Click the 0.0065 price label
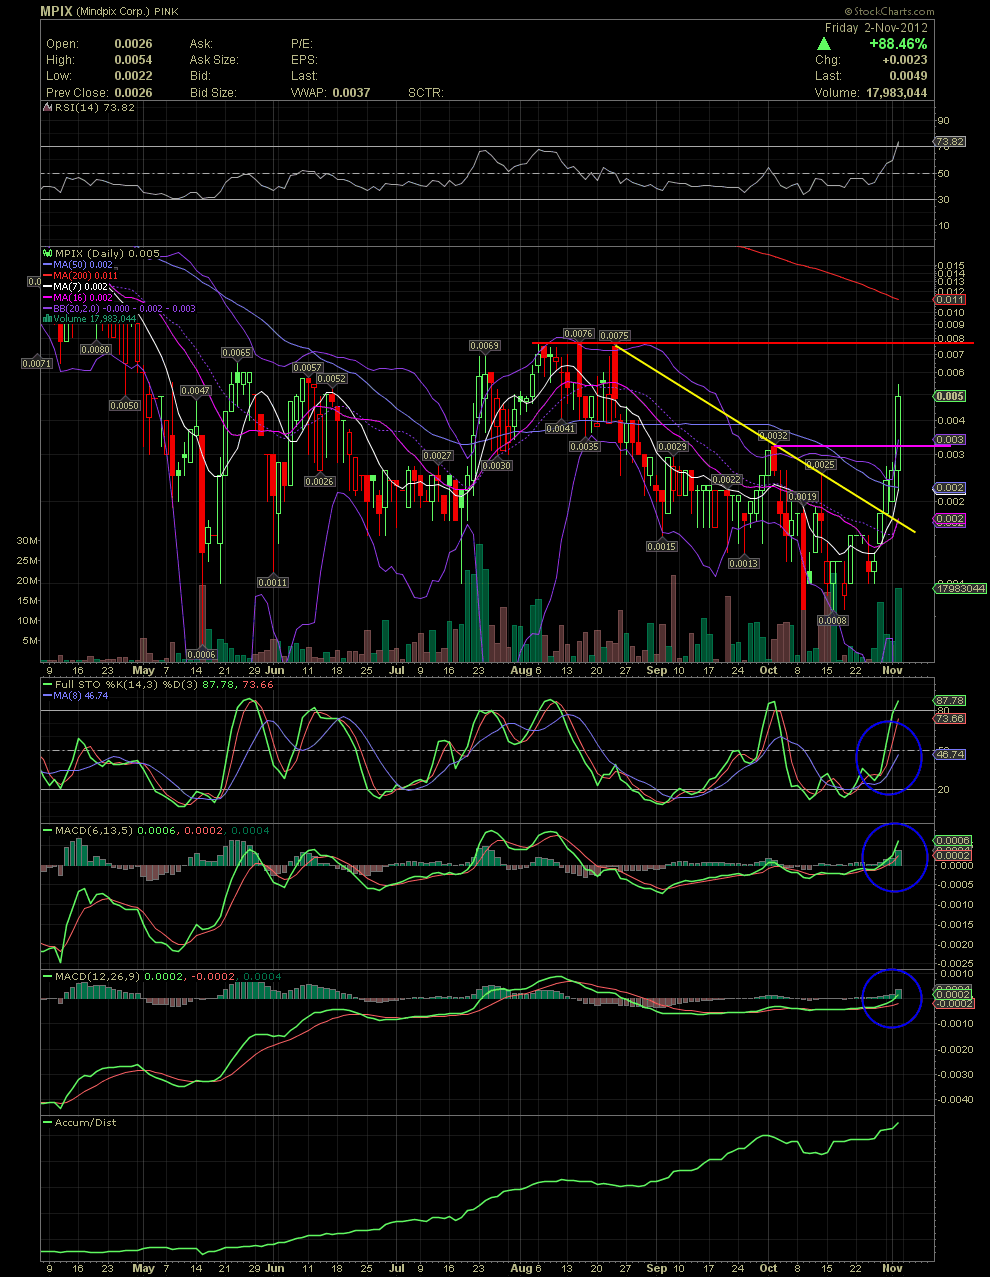Viewport: 990px width, 1277px height. click(236, 353)
